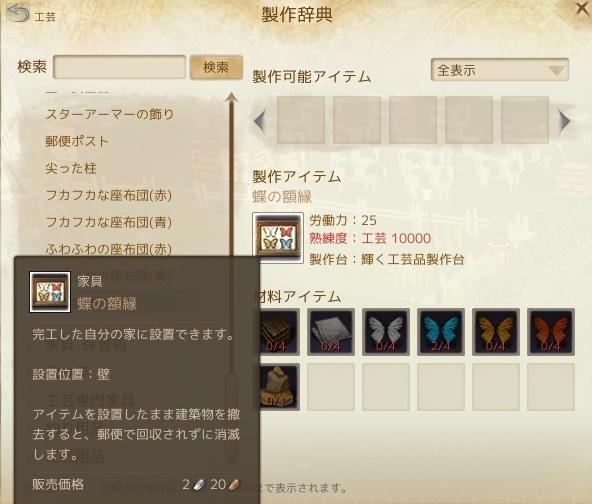
Task: Select 郵便ポスト recipe entry
Action: [x=77, y=141]
